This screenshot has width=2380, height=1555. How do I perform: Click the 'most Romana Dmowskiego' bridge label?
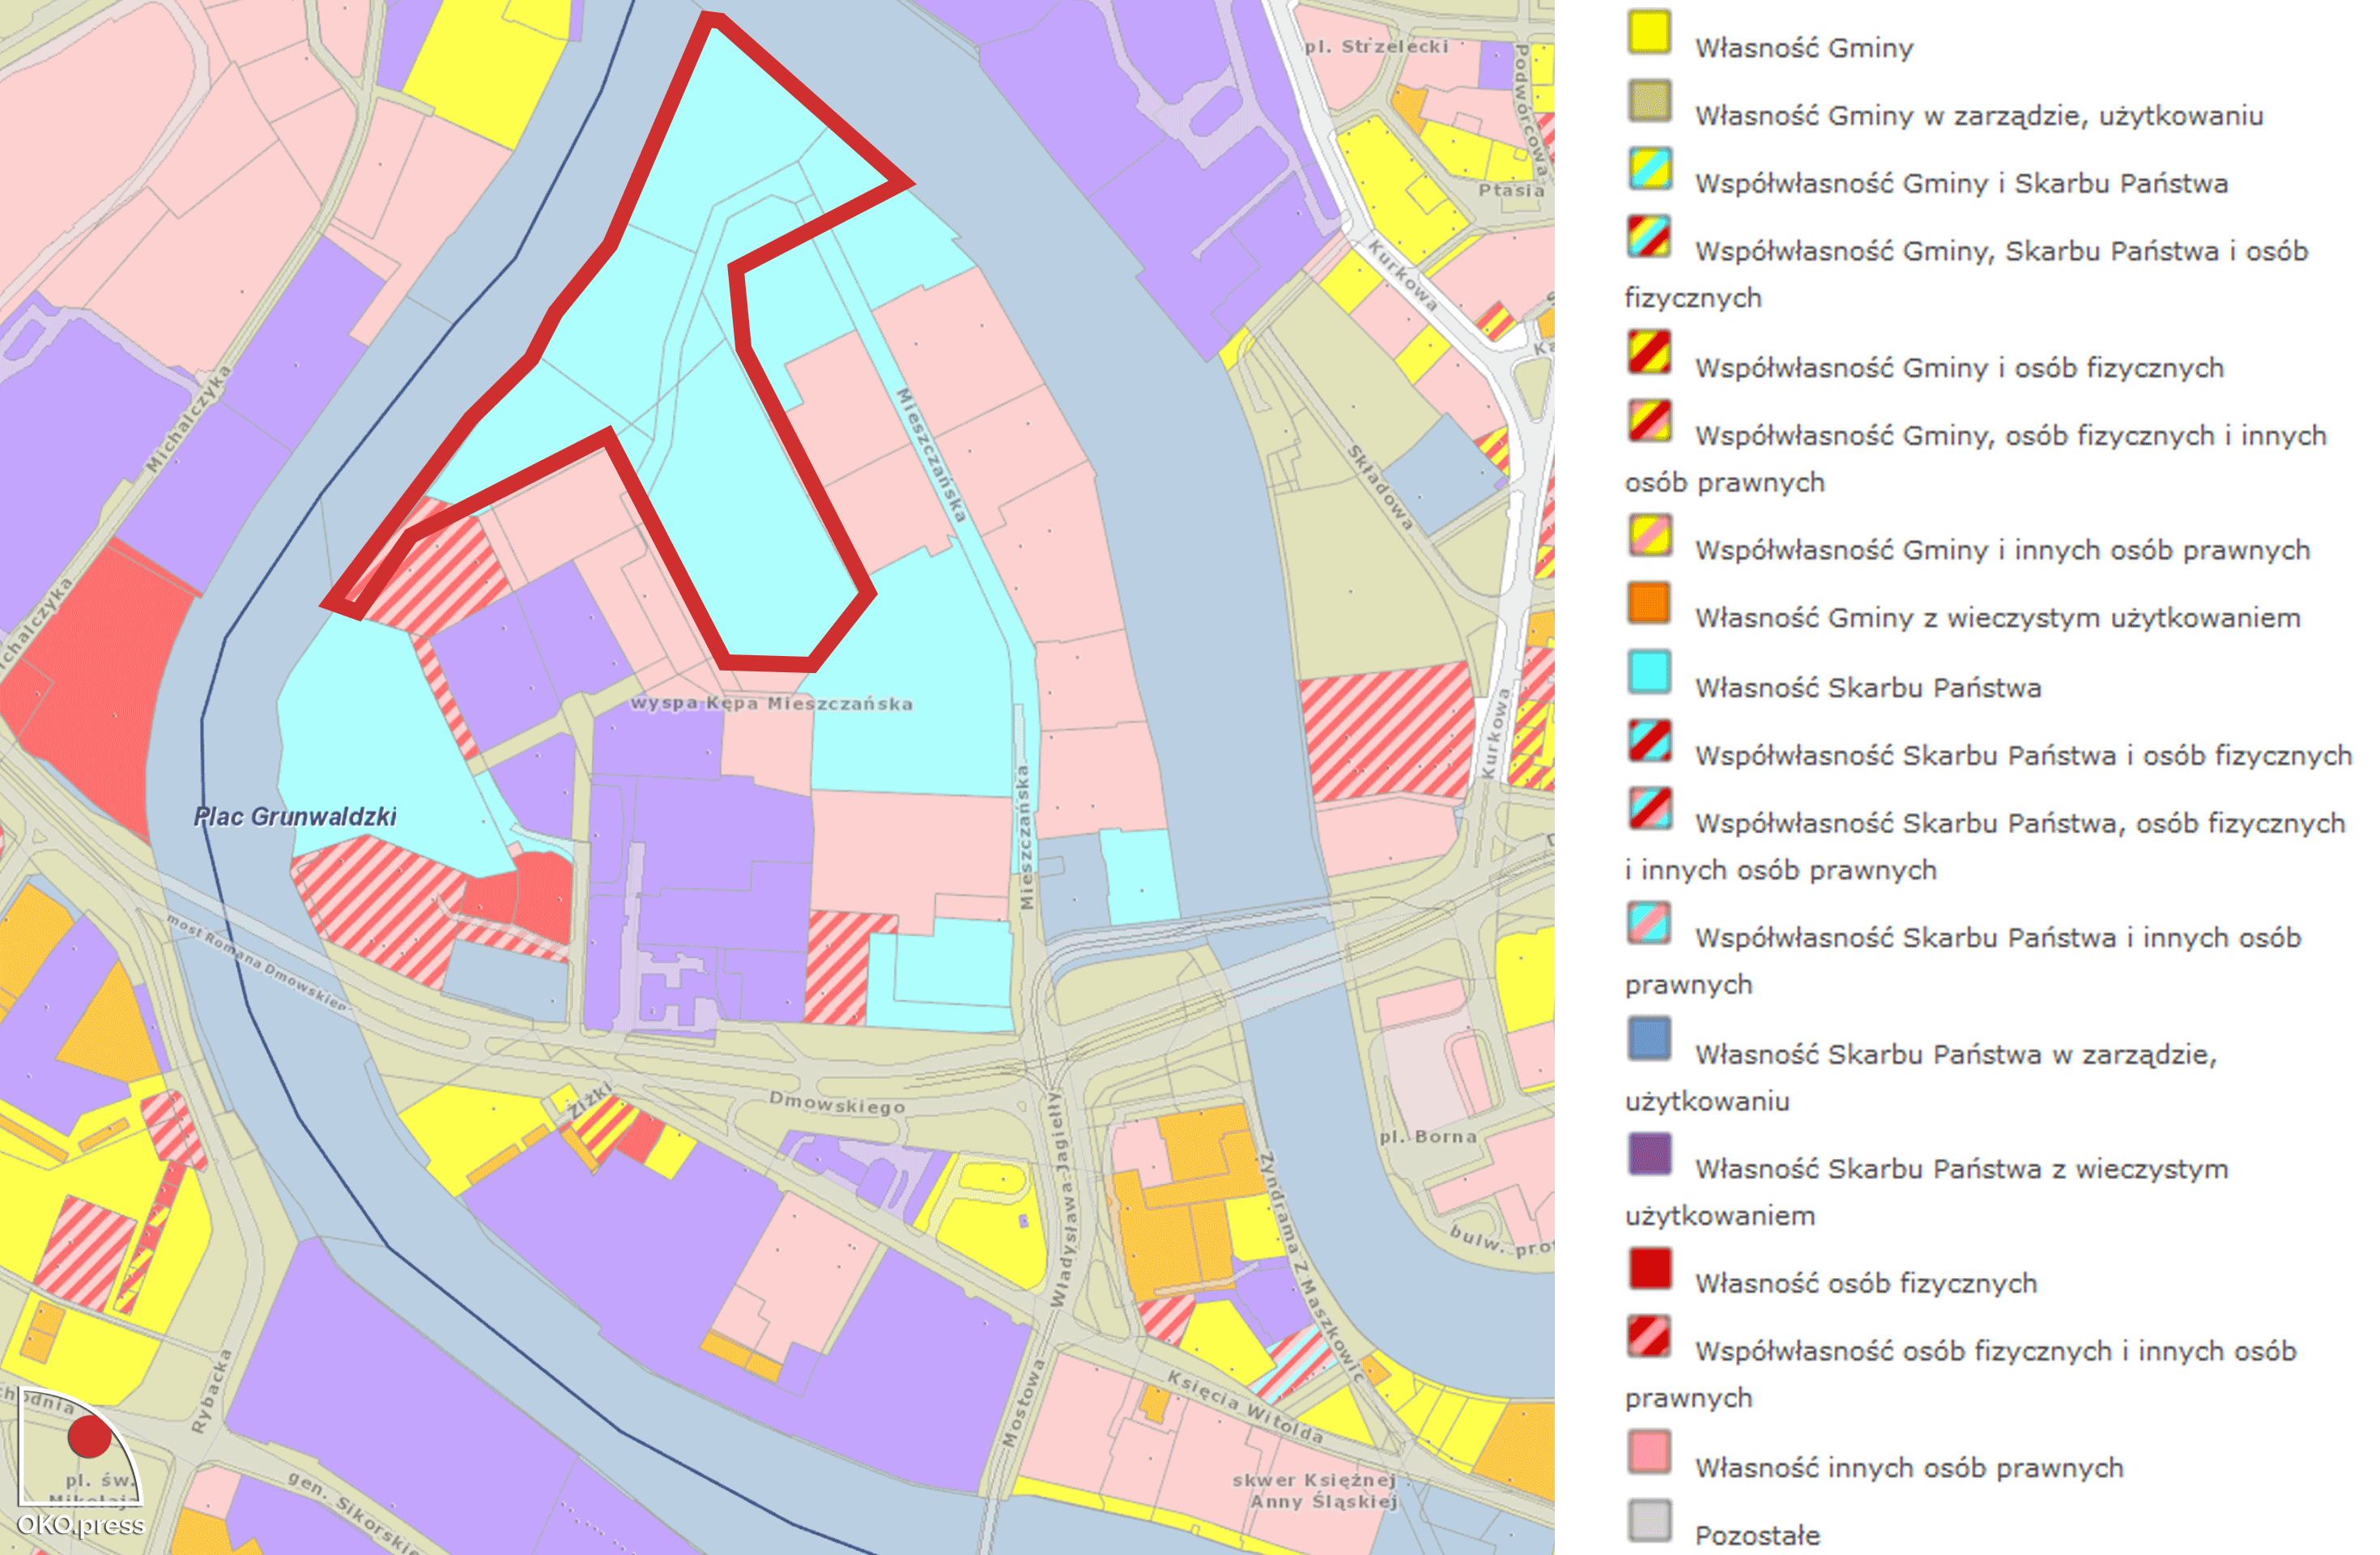tap(256, 962)
